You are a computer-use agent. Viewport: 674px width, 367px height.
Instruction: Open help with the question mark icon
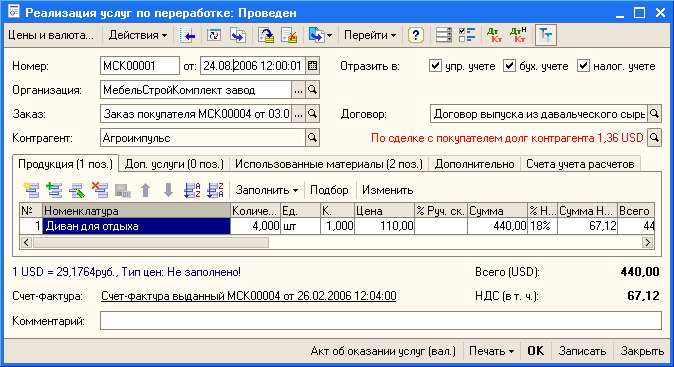[x=415, y=35]
